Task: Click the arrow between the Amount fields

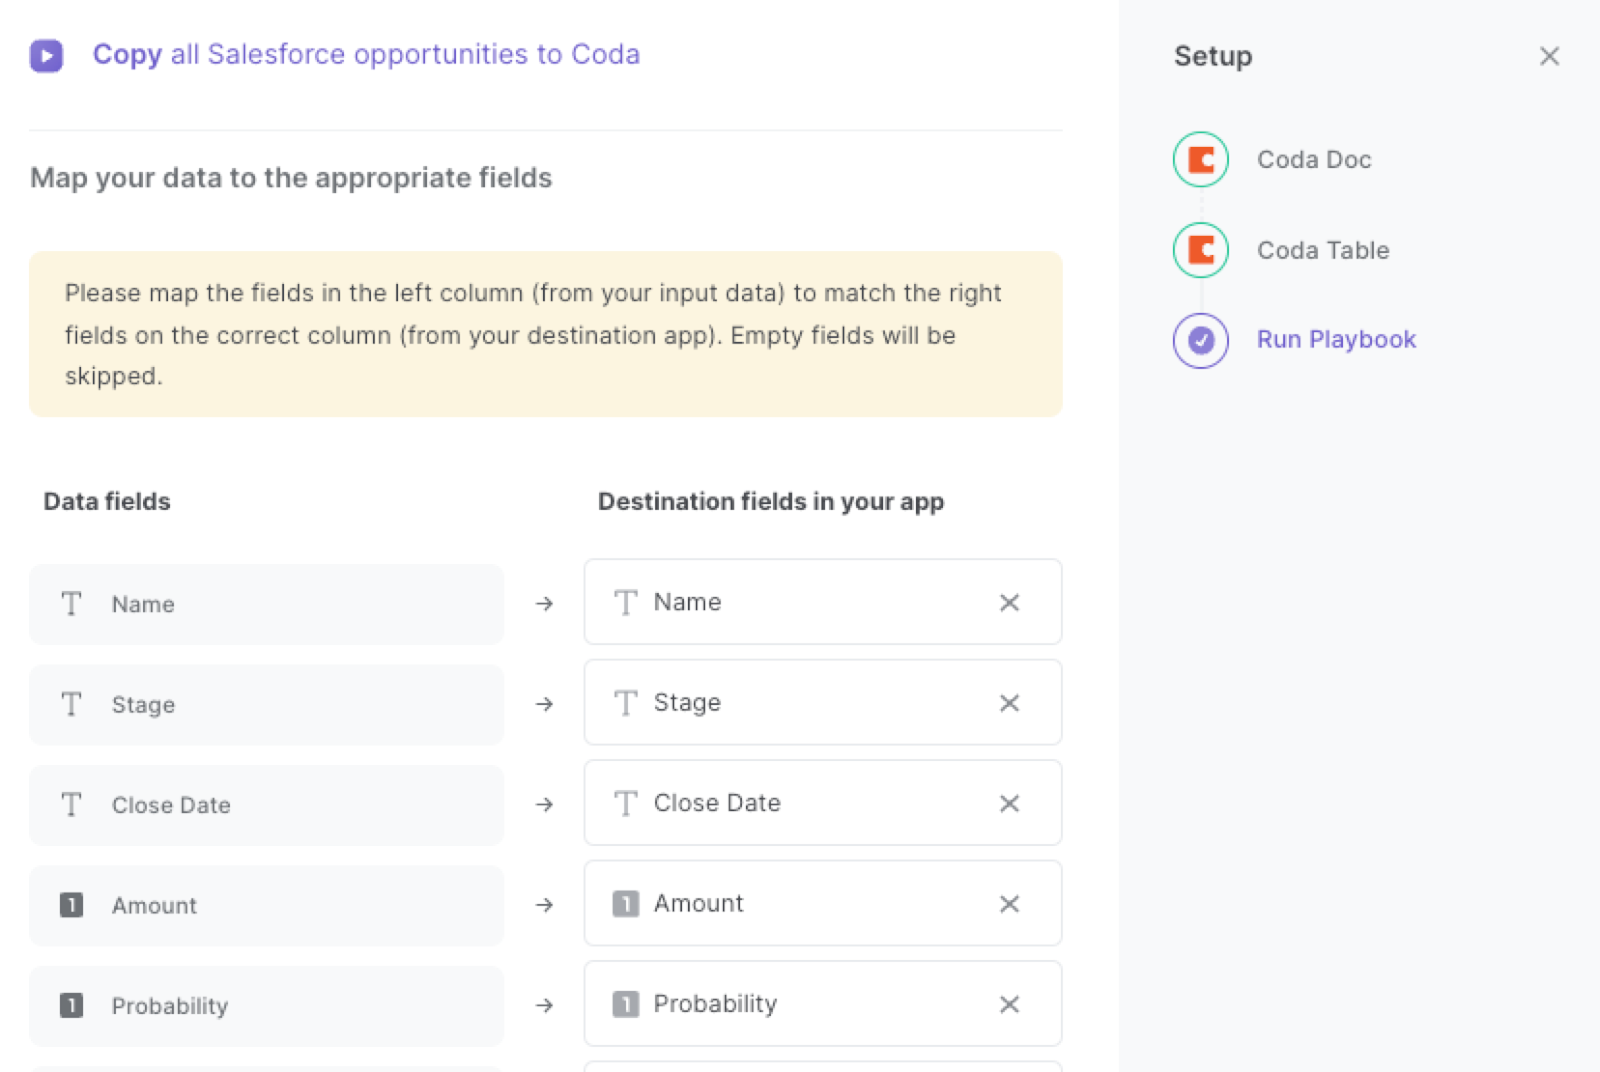Action: coord(544,905)
